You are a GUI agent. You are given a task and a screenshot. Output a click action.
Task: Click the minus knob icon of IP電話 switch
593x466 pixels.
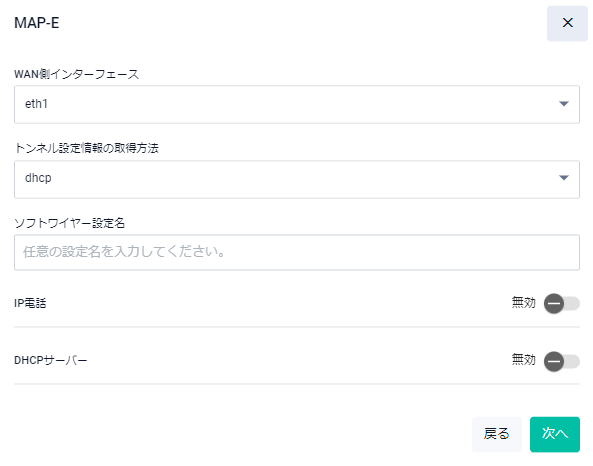(x=554, y=303)
